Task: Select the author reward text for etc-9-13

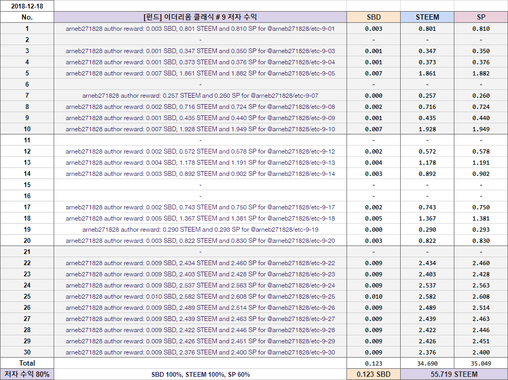Action: [x=200, y=163]
